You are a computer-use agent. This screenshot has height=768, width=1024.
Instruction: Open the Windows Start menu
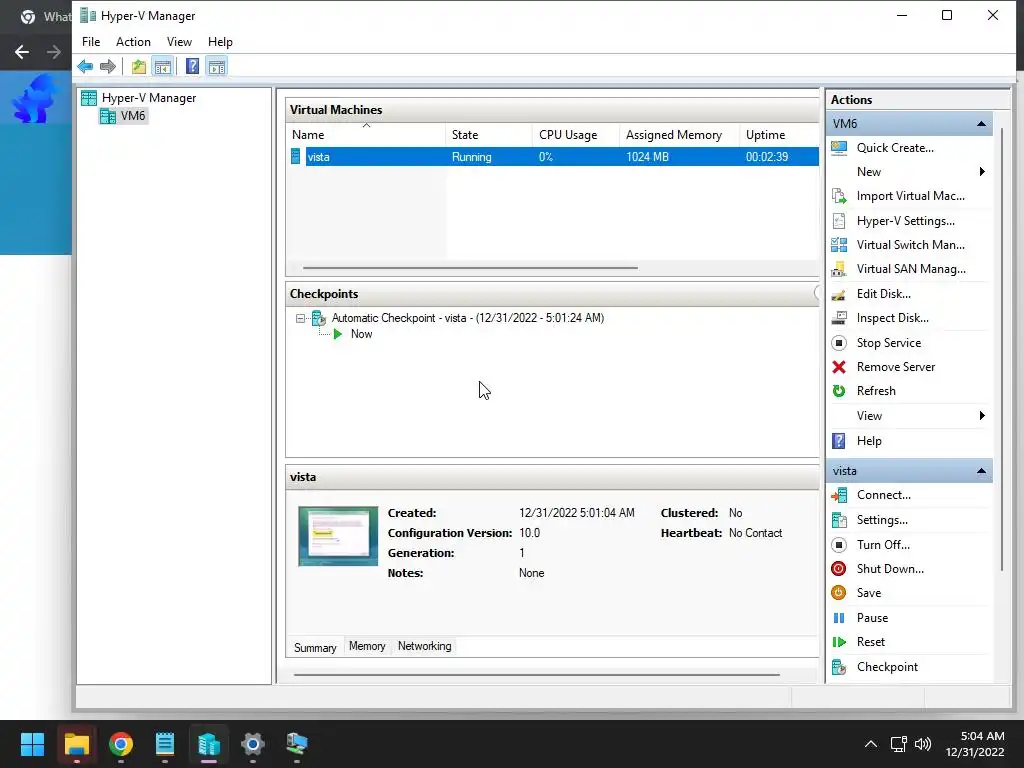coord(32,744)
